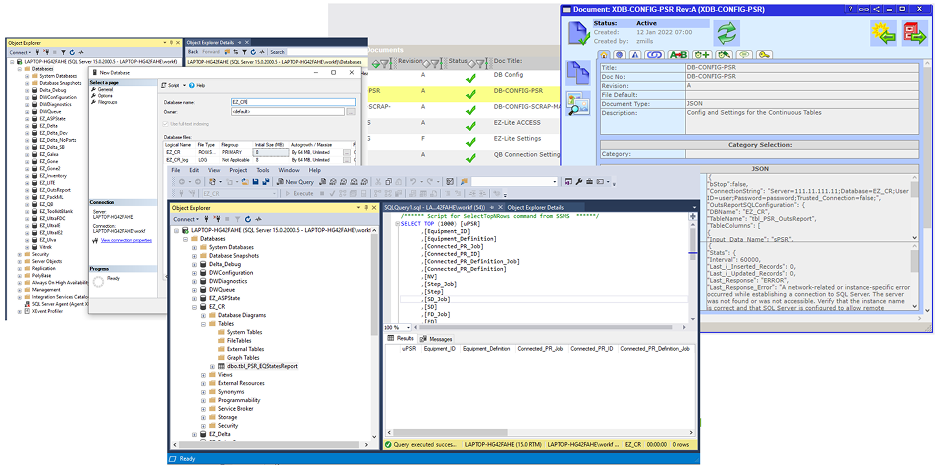This screenshot has width=940, height=469.
Task: Switch to the SQLQuery1.sql editor tab
Action: point(435,208)
